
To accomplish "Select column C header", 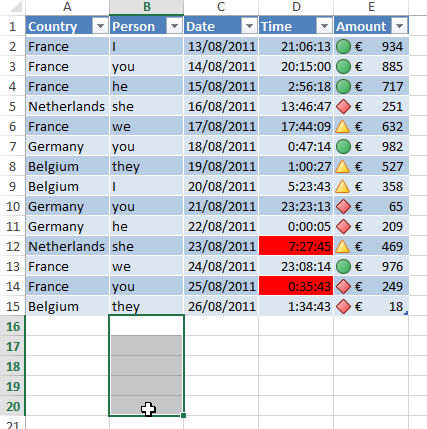I will (221, 7).
